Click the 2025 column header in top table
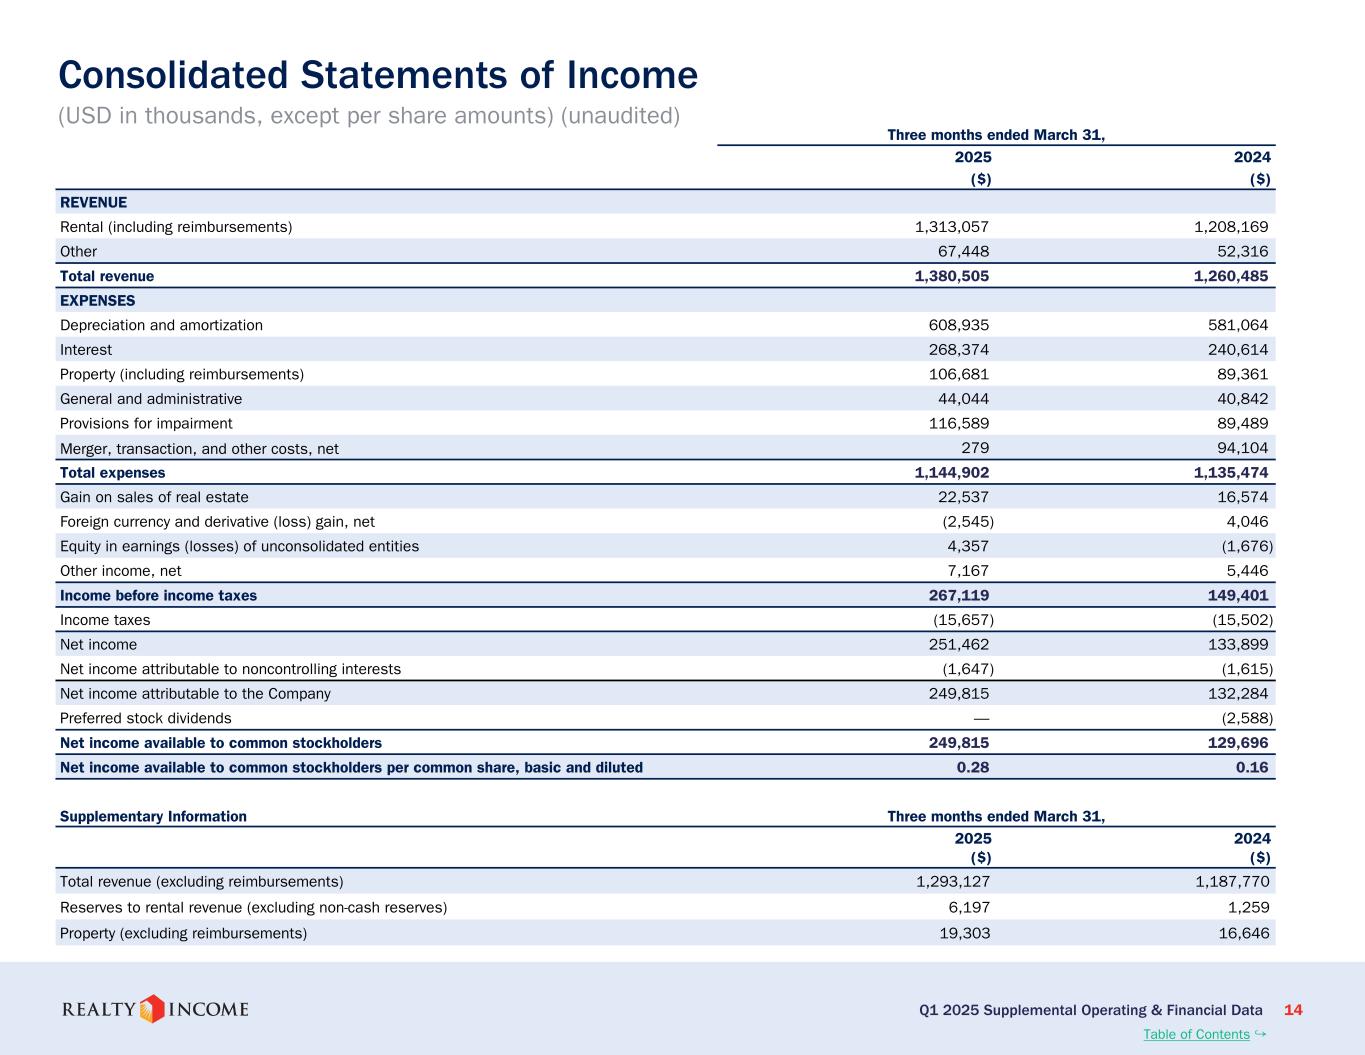Image resolution: width=1365 pixels, height=1055 pixels. pyautogui.click(x=973, y=157)
